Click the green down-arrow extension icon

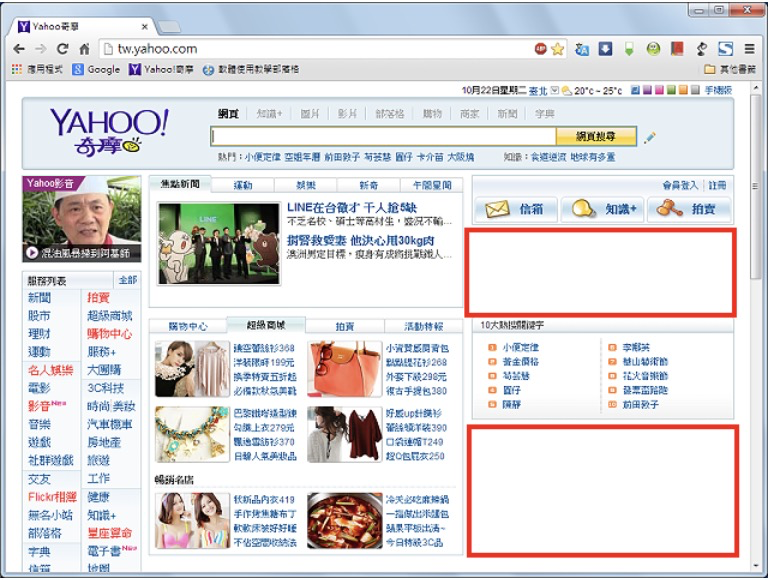pyautogui.click(x=629, y=49)
